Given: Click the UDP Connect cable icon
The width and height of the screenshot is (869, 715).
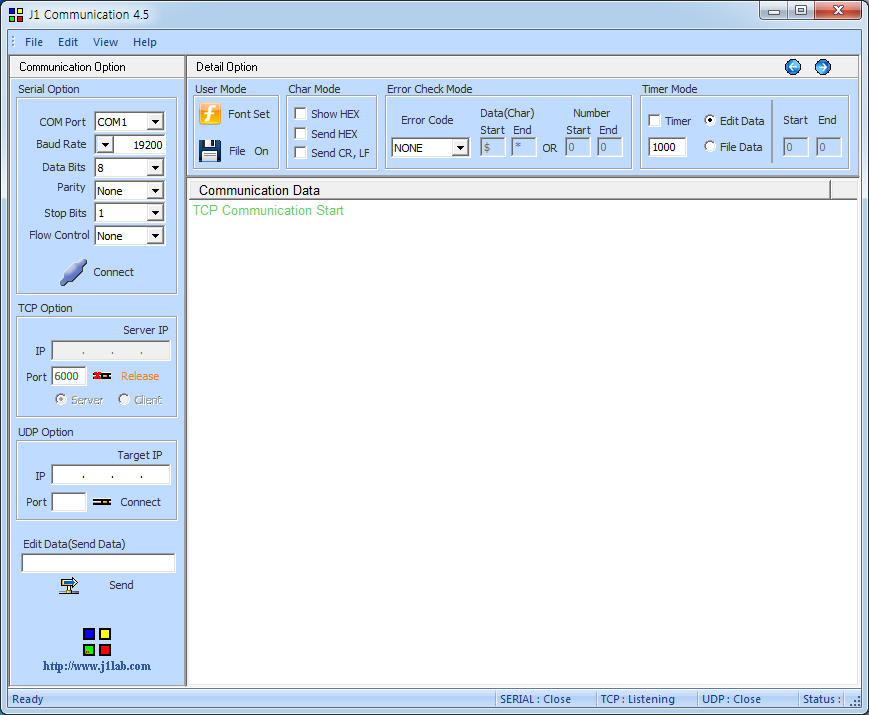Looking at the screenshot, I should [x=102, y=502].
